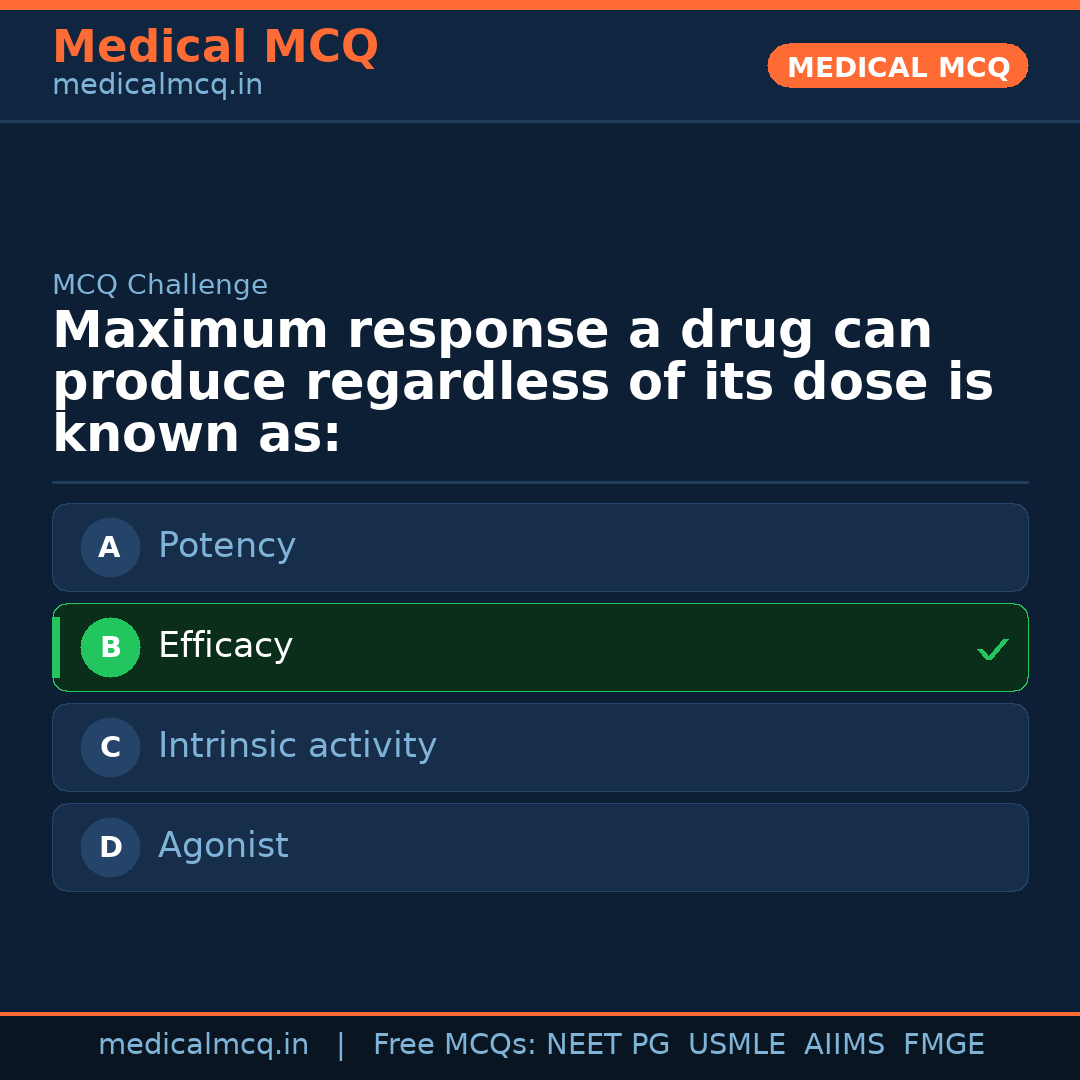The width and height of the screenshot is (1080, 1080).
Task: Click the letter D circle icon
Action: point(110,847)
